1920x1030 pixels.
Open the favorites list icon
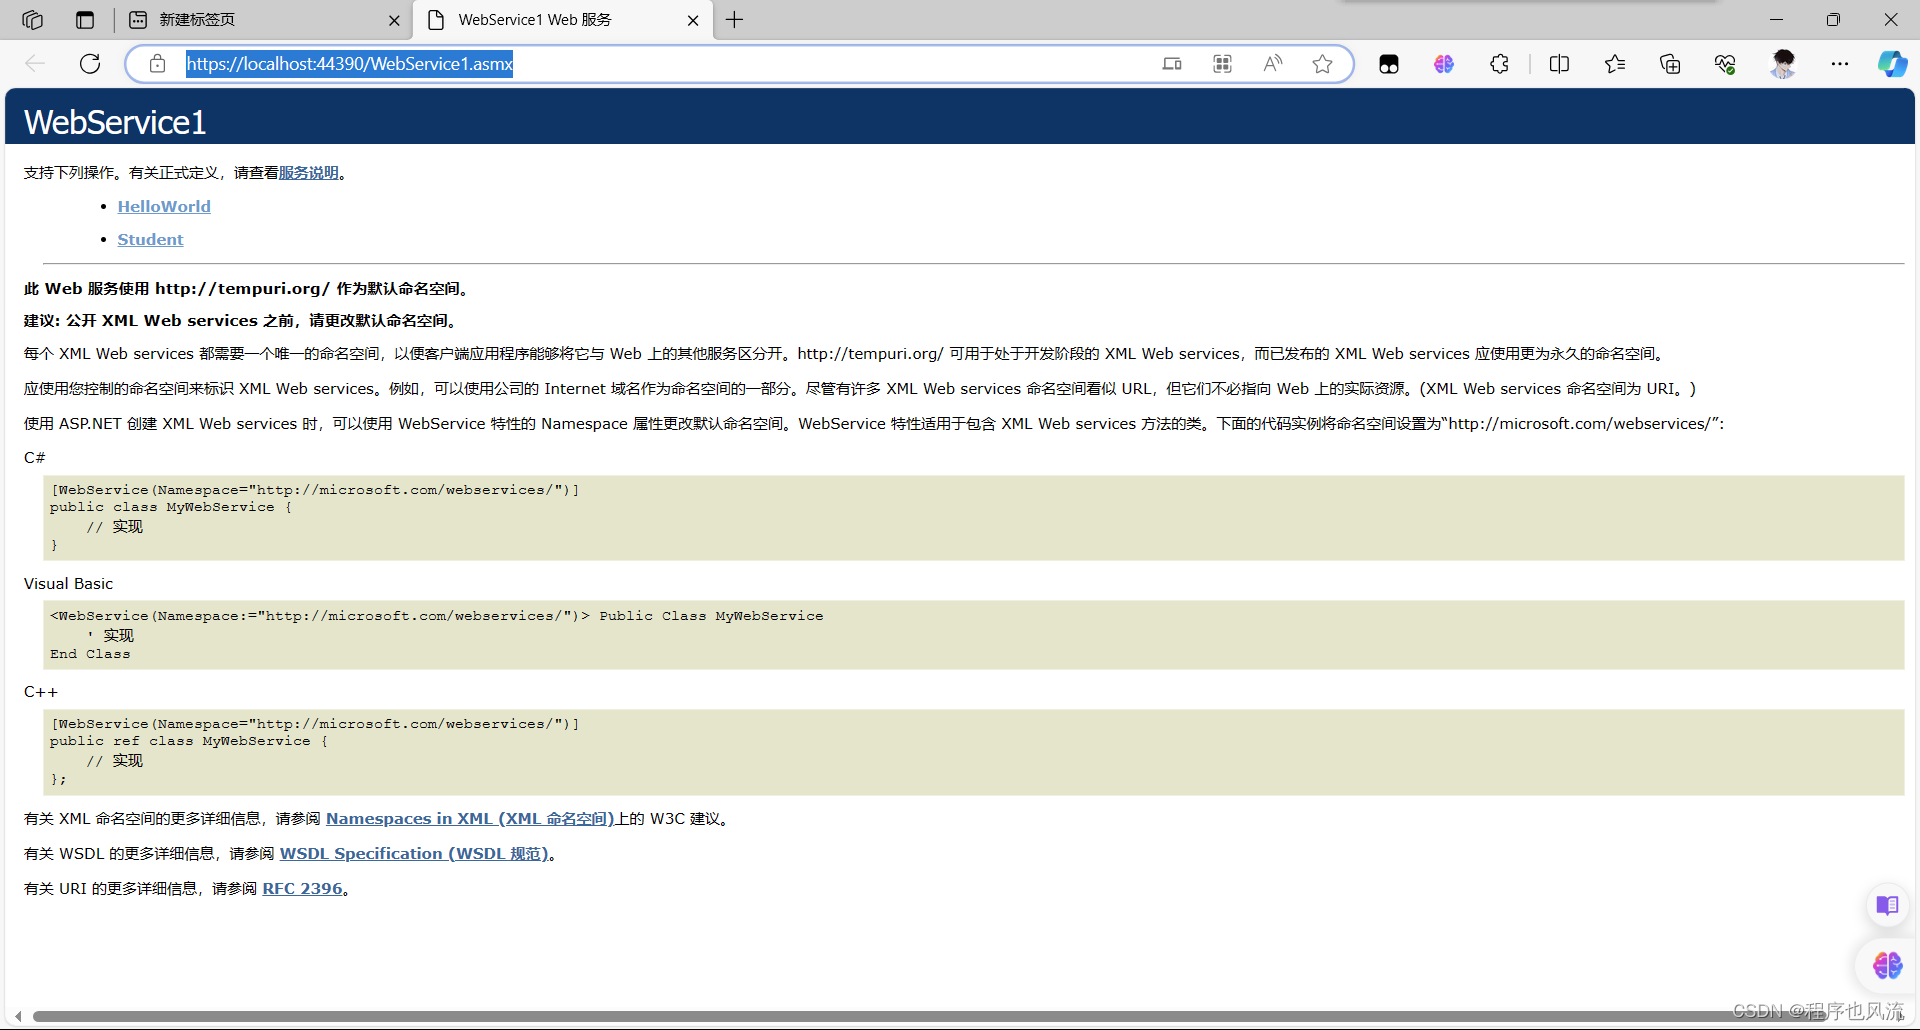tap(1615, 63)
